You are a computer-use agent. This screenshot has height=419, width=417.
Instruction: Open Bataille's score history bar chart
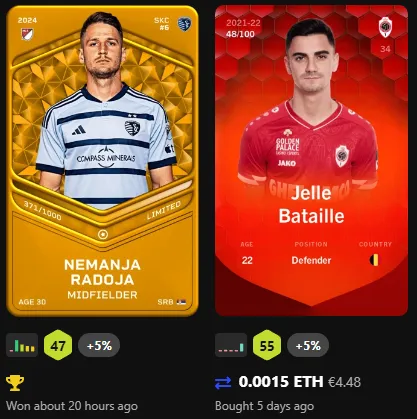point(231,345)
